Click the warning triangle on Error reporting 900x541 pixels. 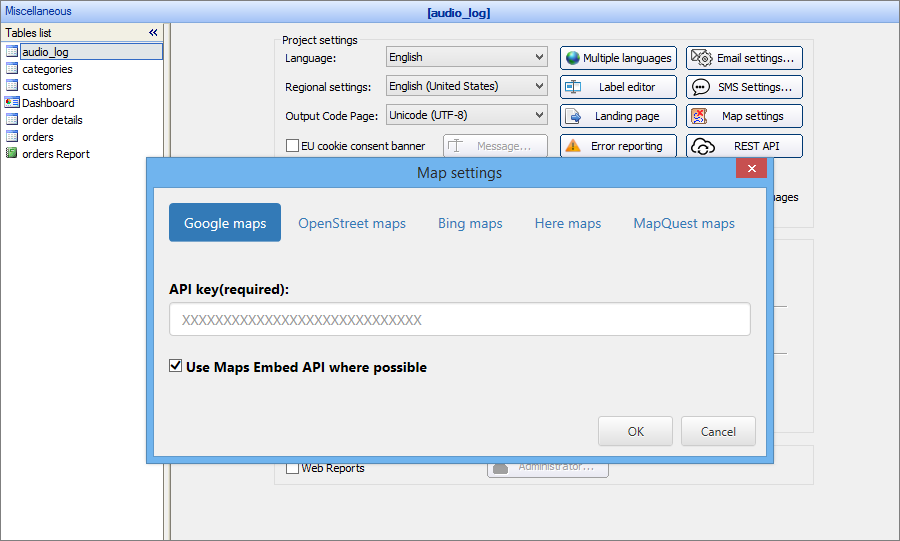[573, 146]
